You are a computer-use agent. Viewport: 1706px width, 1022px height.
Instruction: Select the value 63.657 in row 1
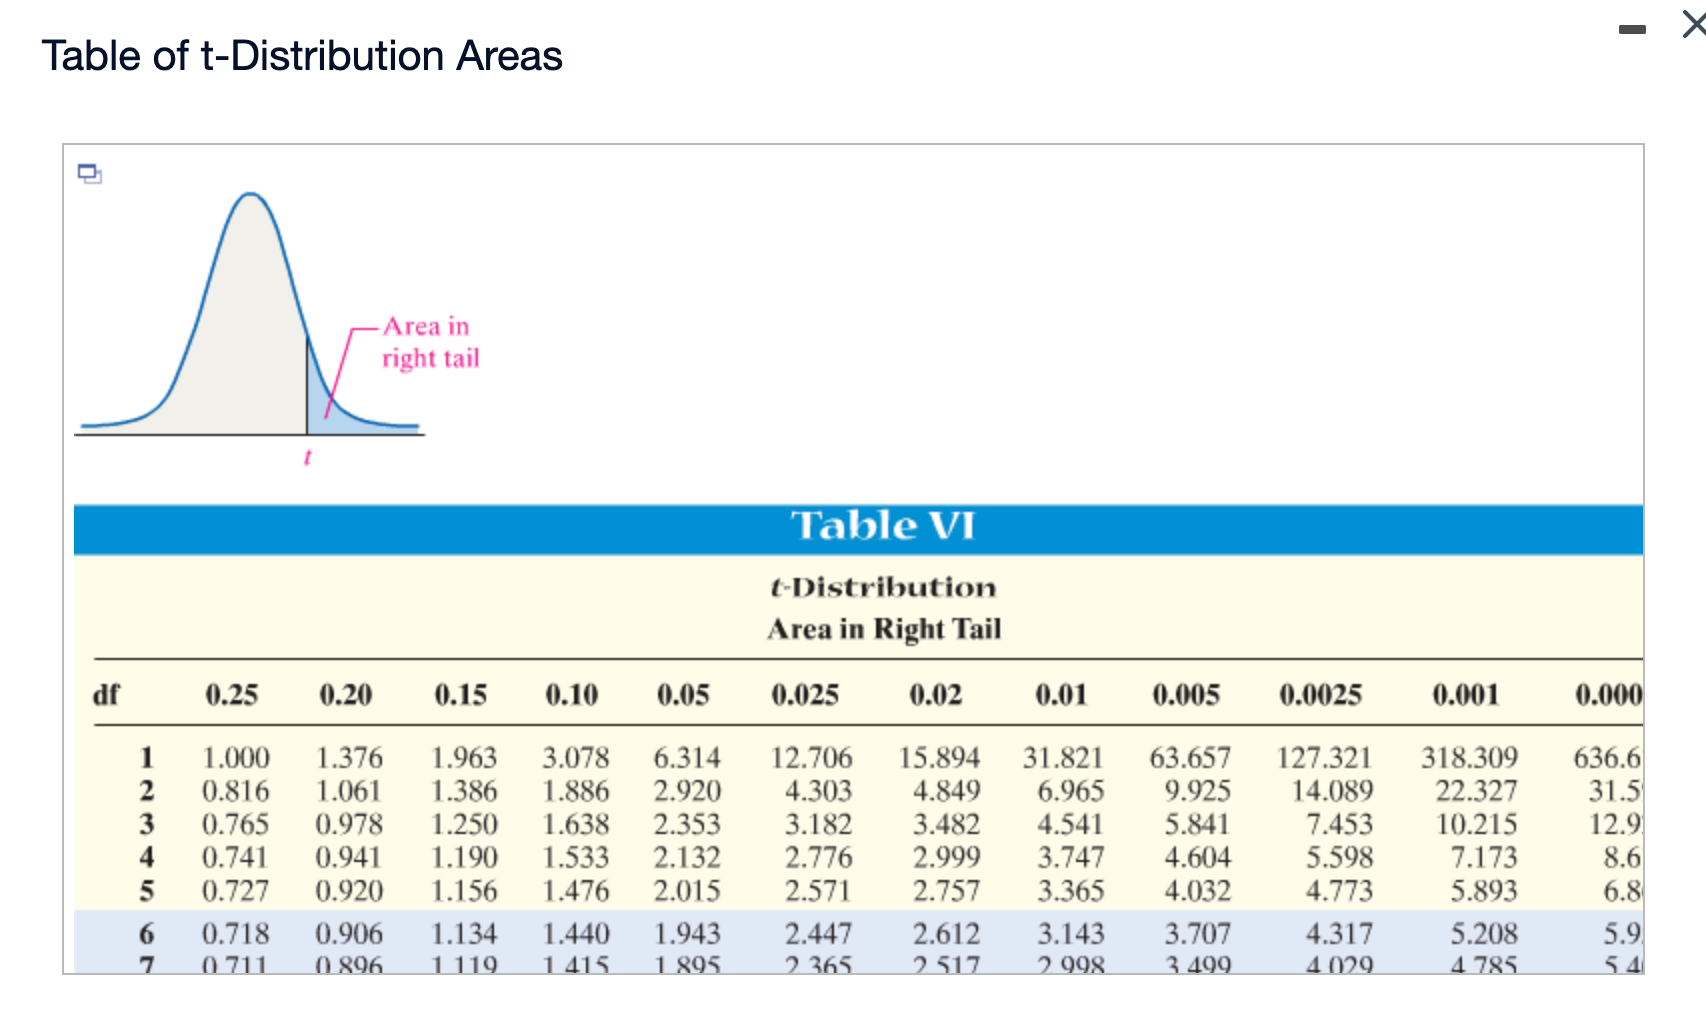[x=1190, y=758]
